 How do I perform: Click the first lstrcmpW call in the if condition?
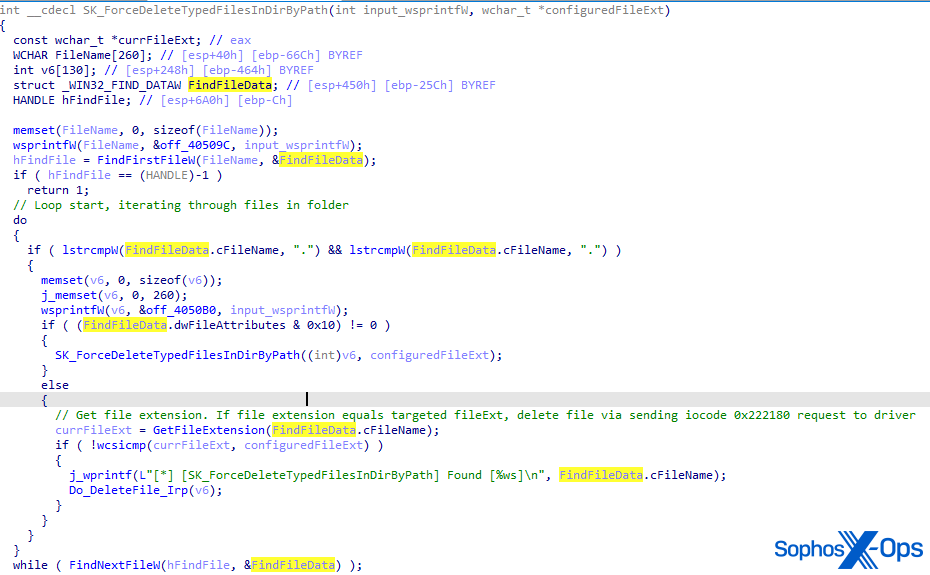click(x=90, y=250)
